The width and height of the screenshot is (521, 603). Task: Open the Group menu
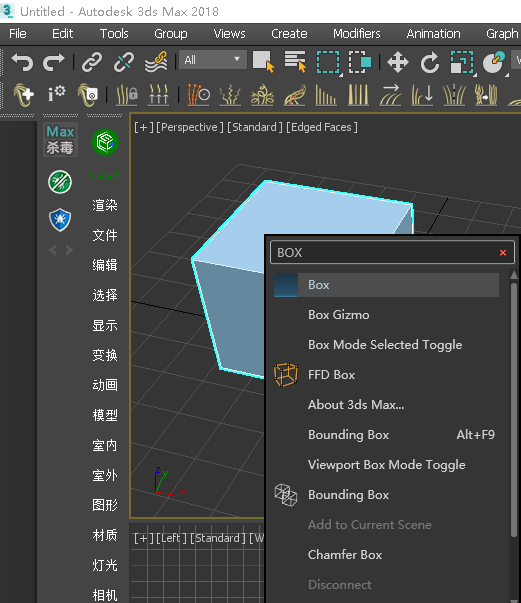coord(171,33)
